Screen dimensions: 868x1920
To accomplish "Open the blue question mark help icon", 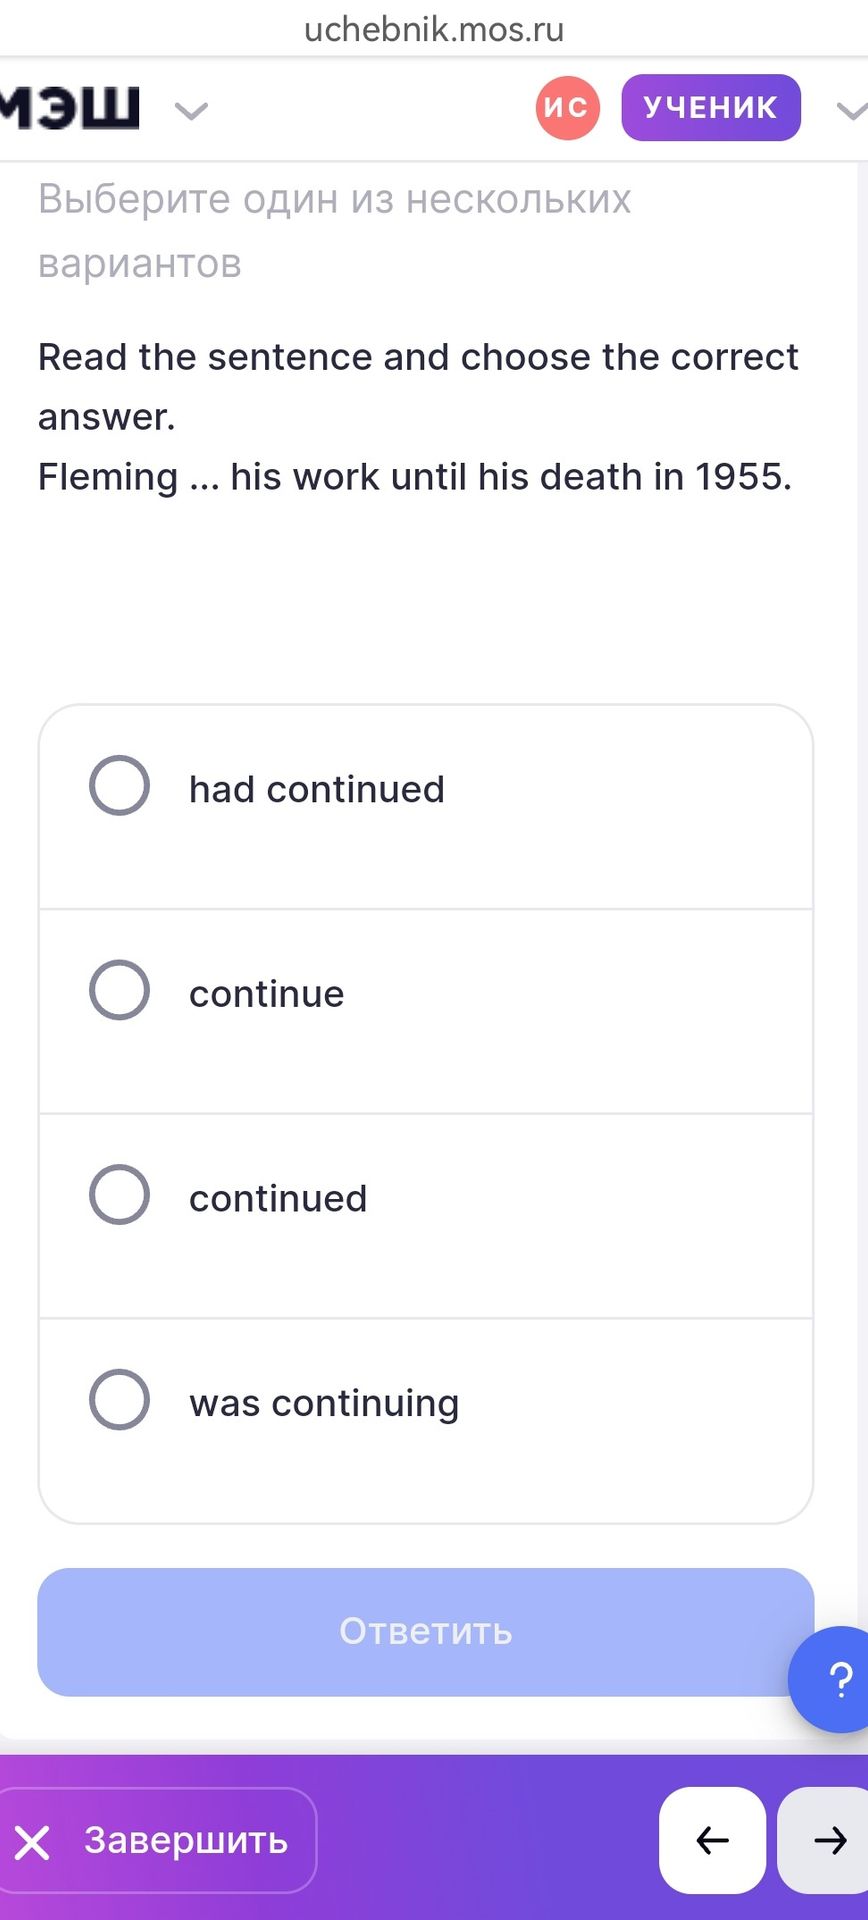I will tap(832, 1679).
